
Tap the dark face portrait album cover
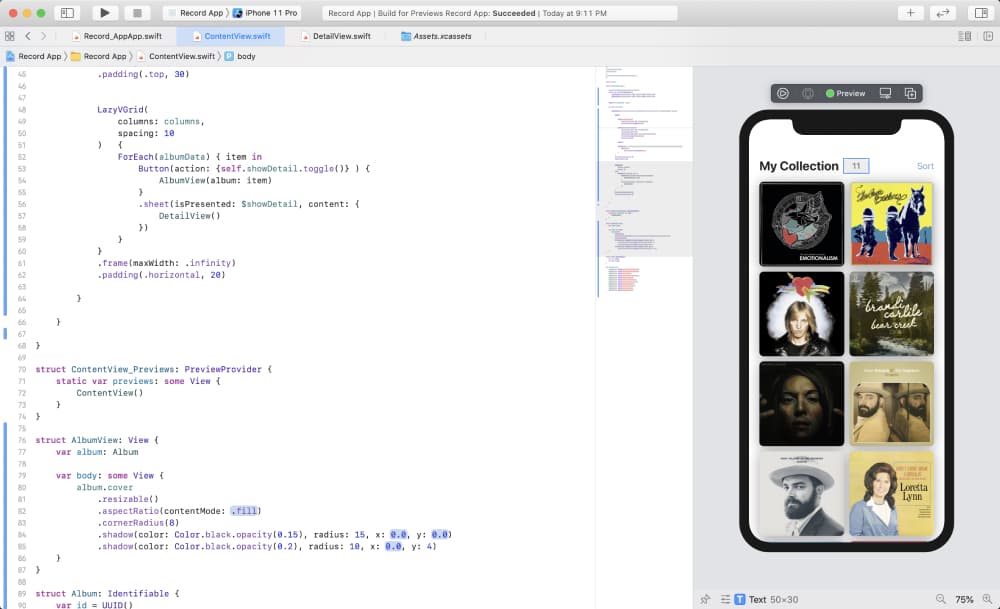point(802,404)
